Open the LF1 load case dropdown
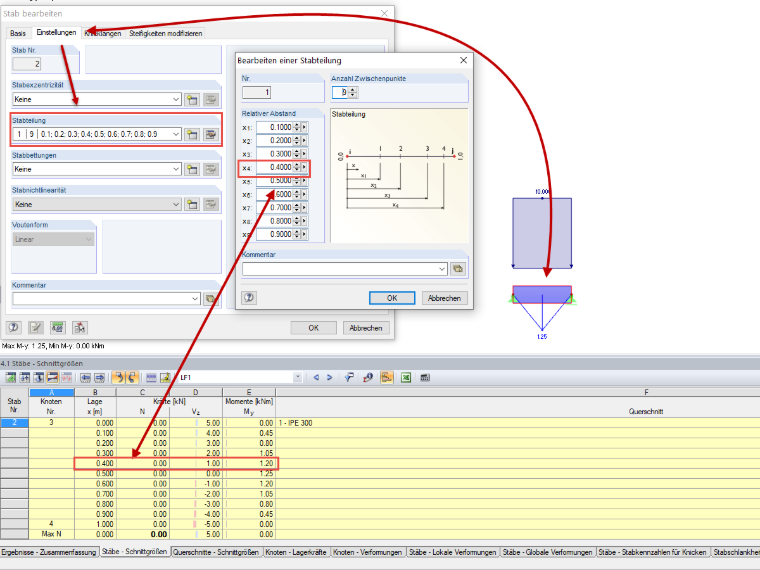 (298, 378)
